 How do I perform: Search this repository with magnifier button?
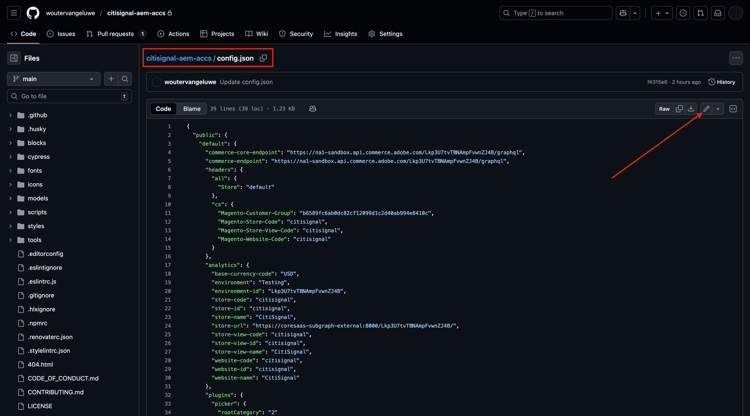point(125,79)
